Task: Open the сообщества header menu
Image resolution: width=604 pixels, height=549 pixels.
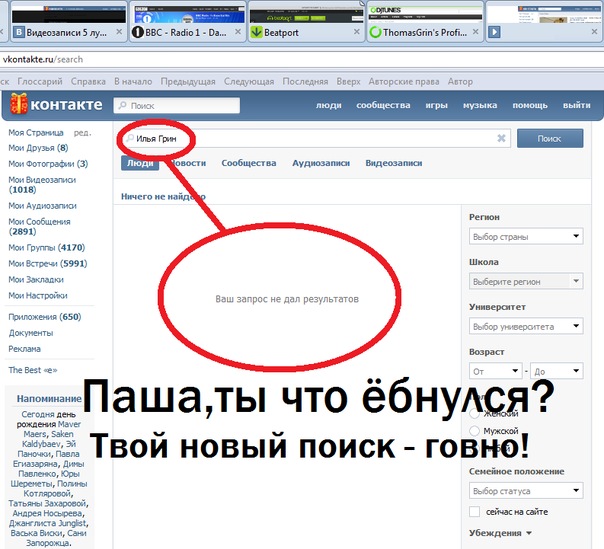Action: tap(383, 105)
